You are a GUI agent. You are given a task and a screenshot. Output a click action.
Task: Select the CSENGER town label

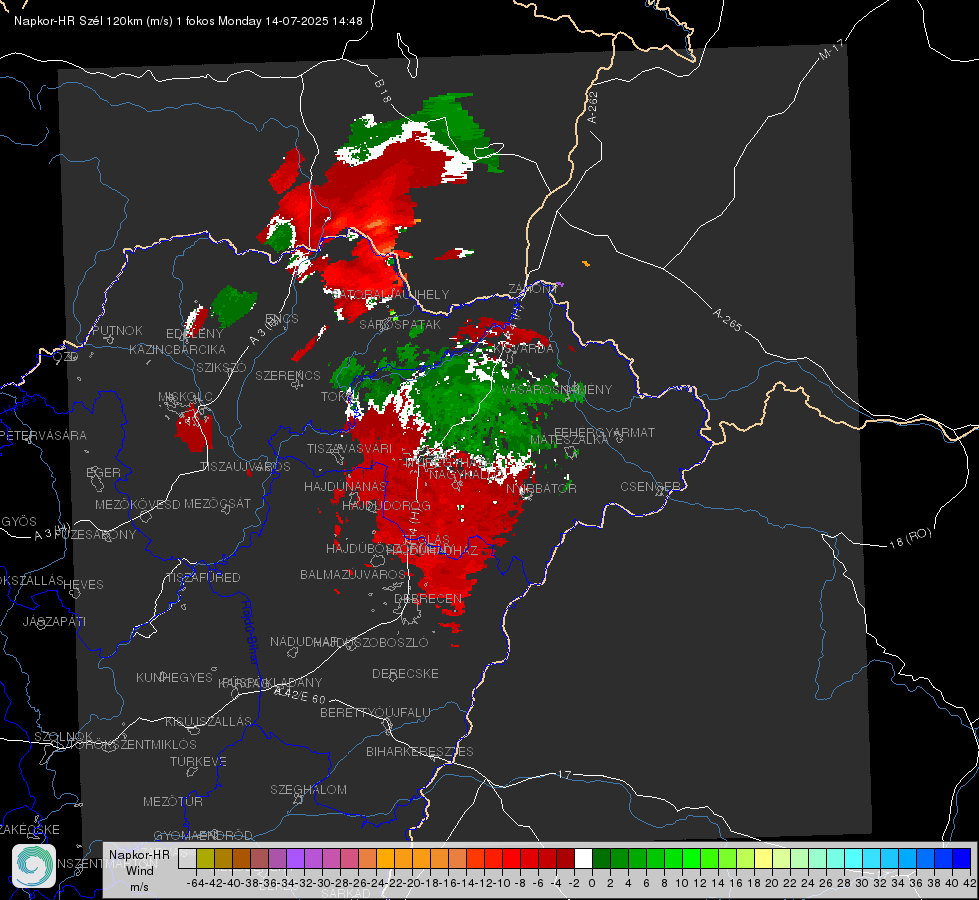(x=651, y=487)
